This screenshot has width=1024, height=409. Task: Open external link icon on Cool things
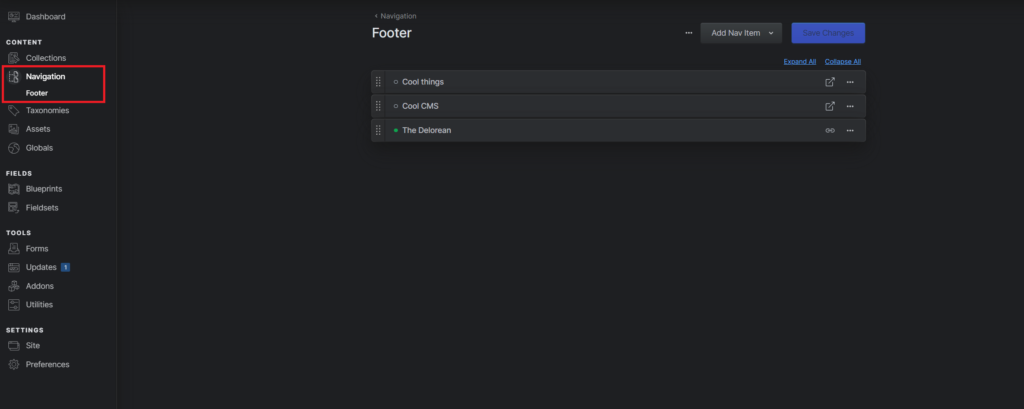(x=829, y=82)
